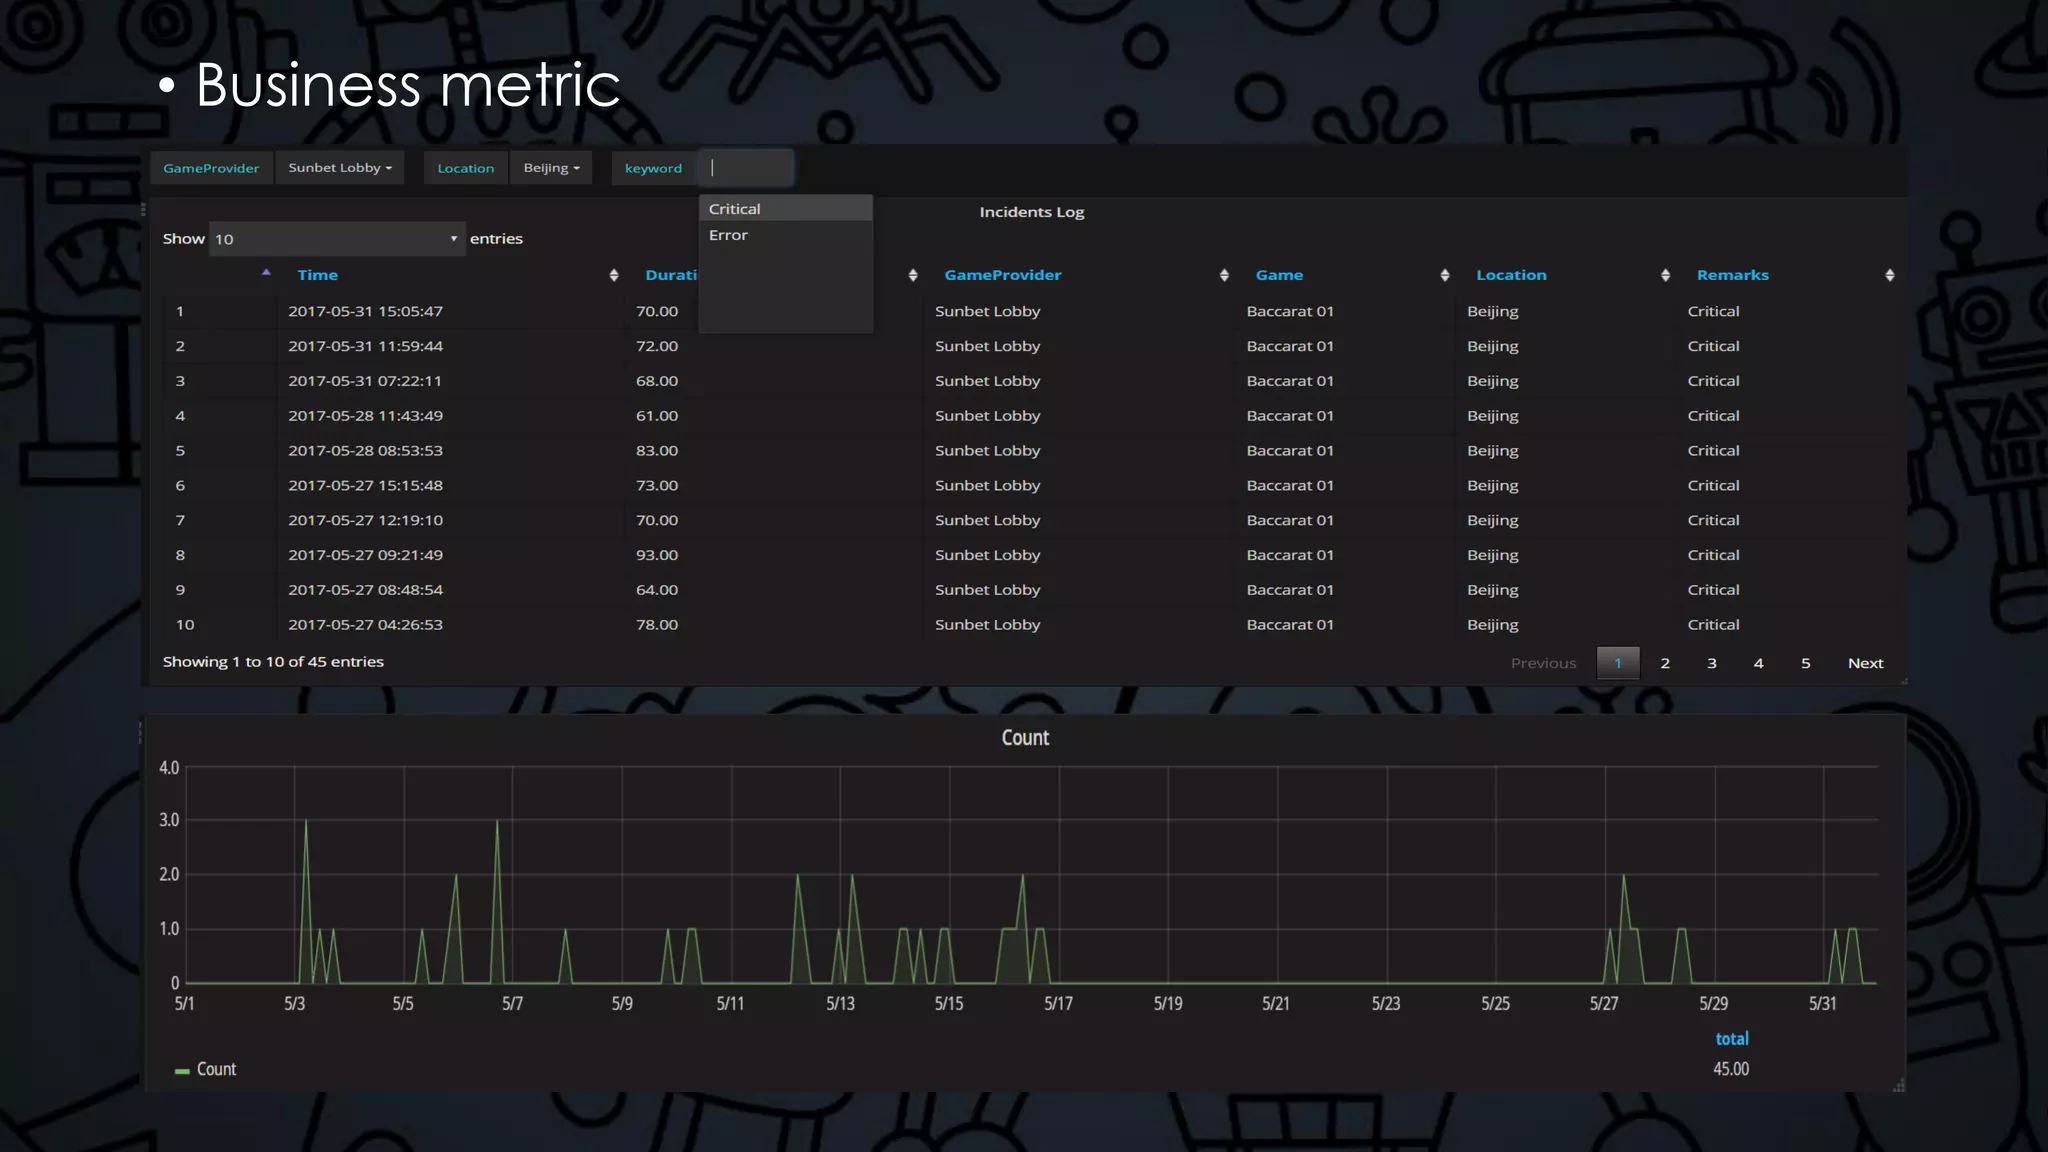Click the ascending arrow on index column
2048x1152 pixels.
[x=266, y=272]
